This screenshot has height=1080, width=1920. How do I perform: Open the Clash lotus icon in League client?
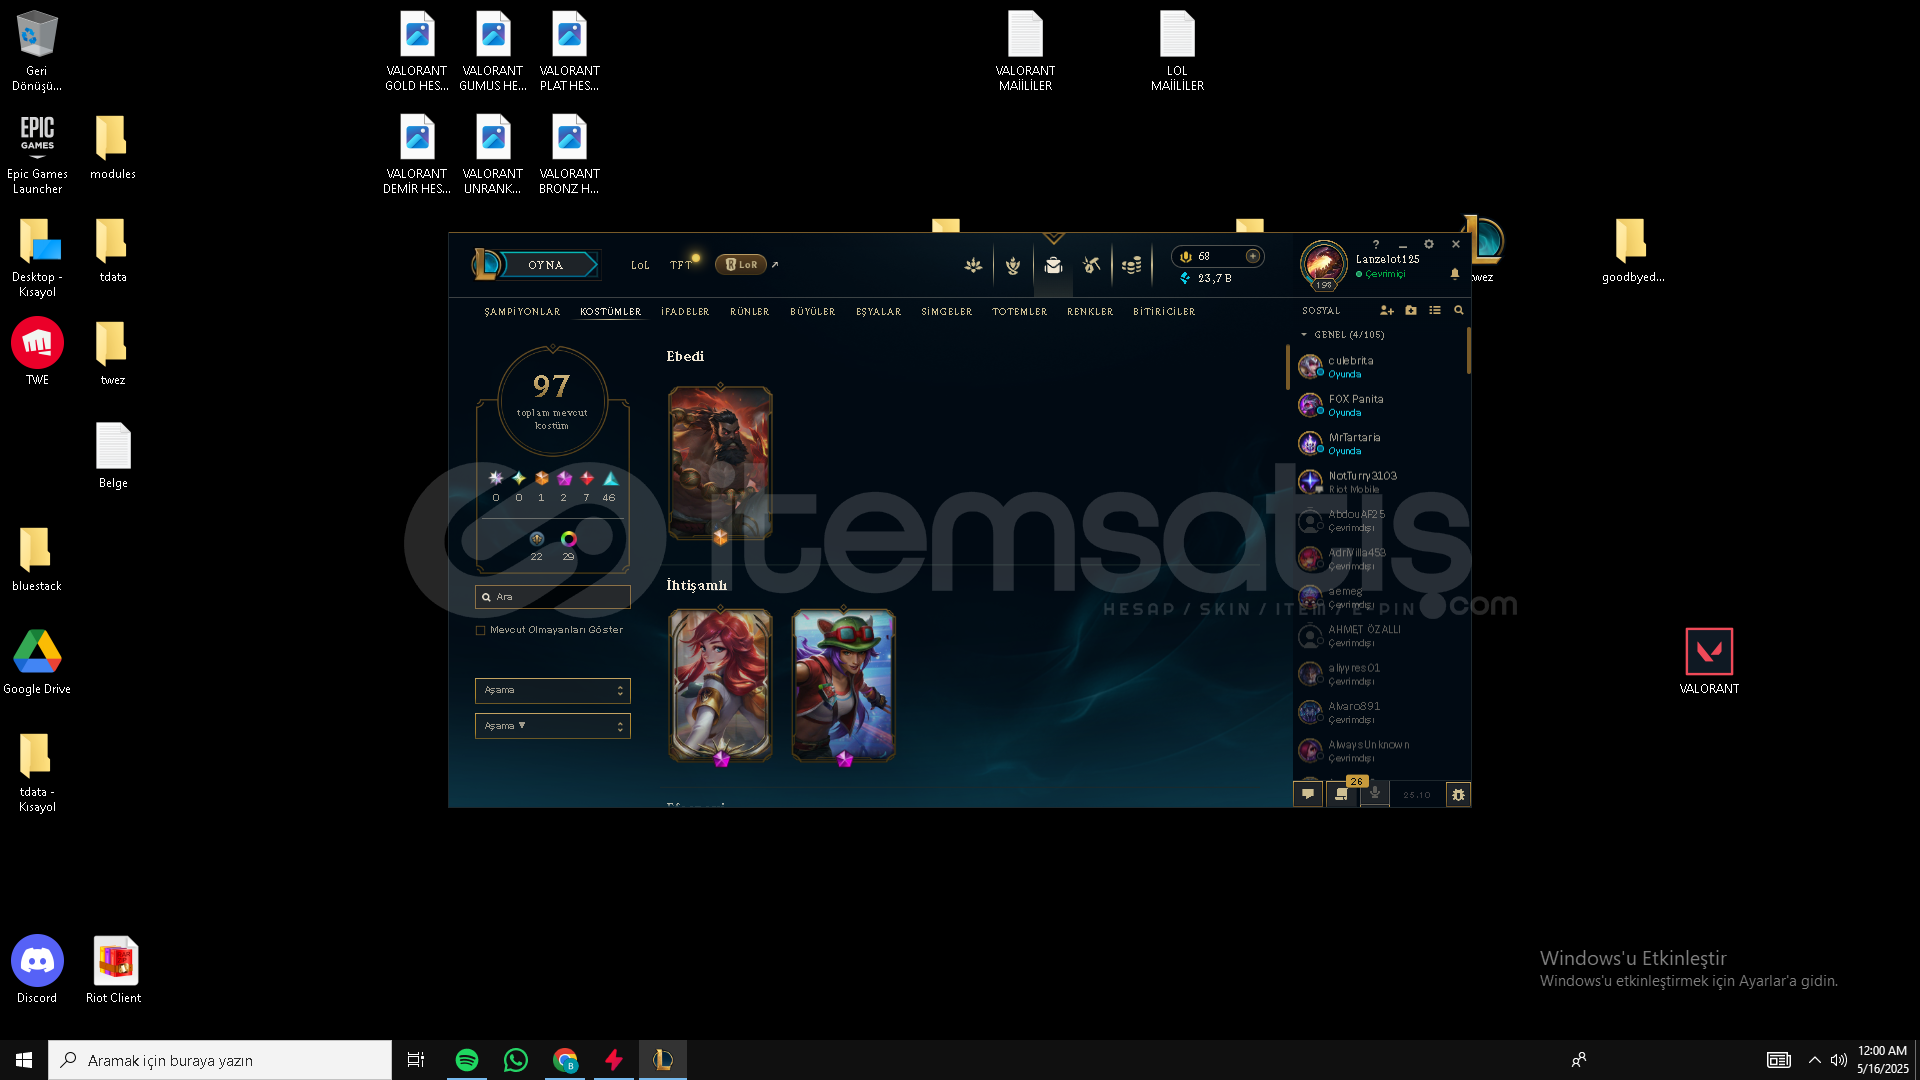pyautogui.click(x=973, y=265)
